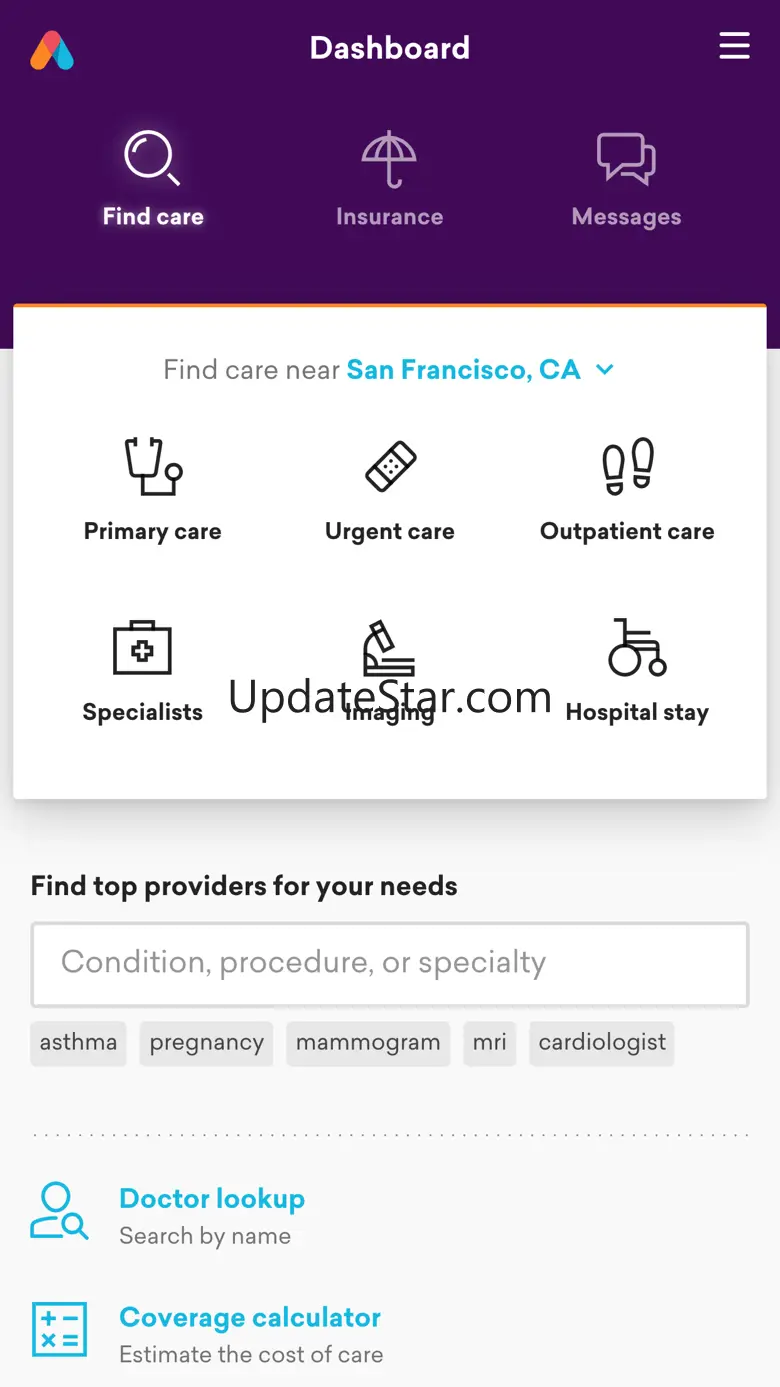Open the Specialists medical kit icon
The width and height of the screenshot is (780, 1387).
click(142, 647)
